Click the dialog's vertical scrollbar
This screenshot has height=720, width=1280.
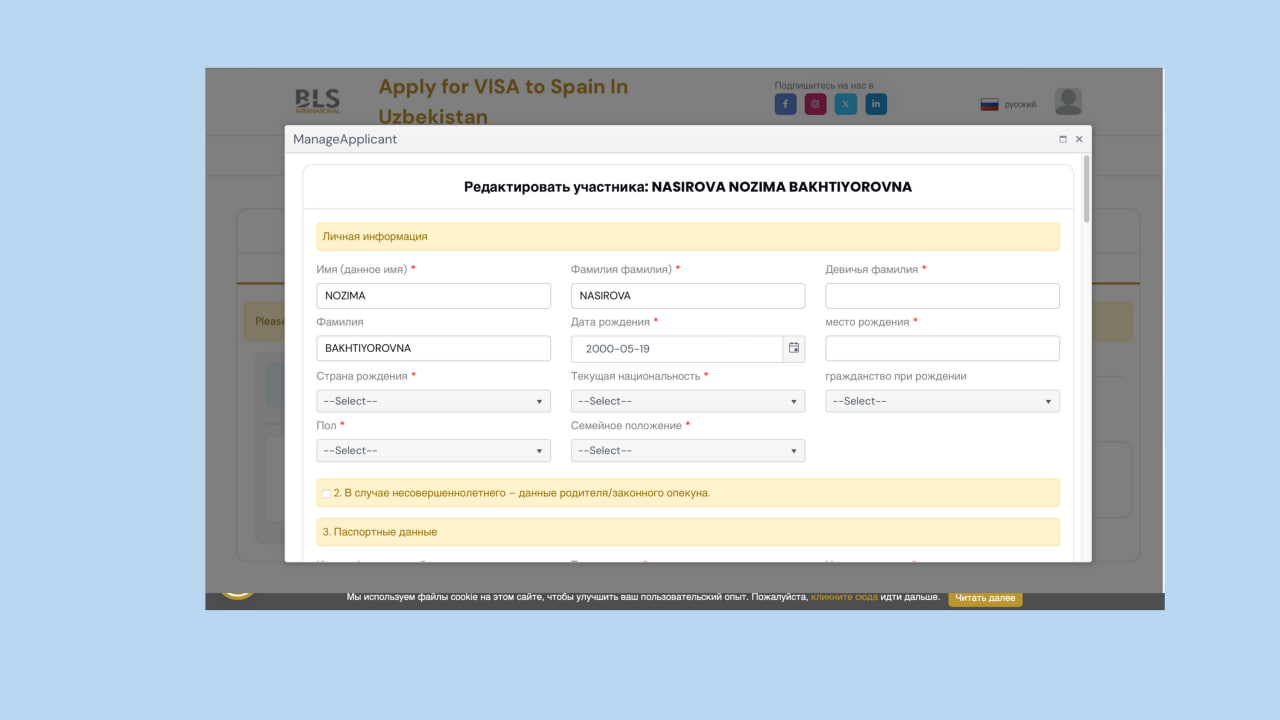point(1087,188)
